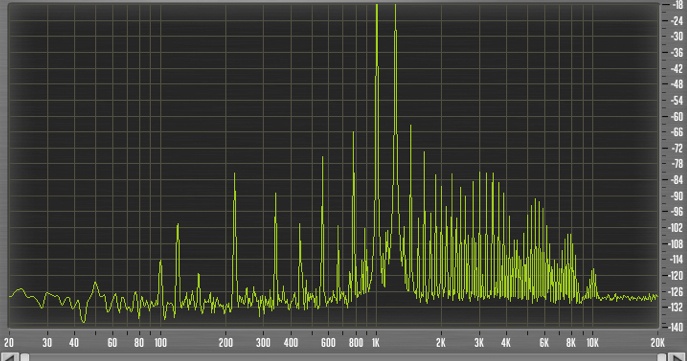Click the -90 dB level label
Screen dimensions: 687x361
676,196
